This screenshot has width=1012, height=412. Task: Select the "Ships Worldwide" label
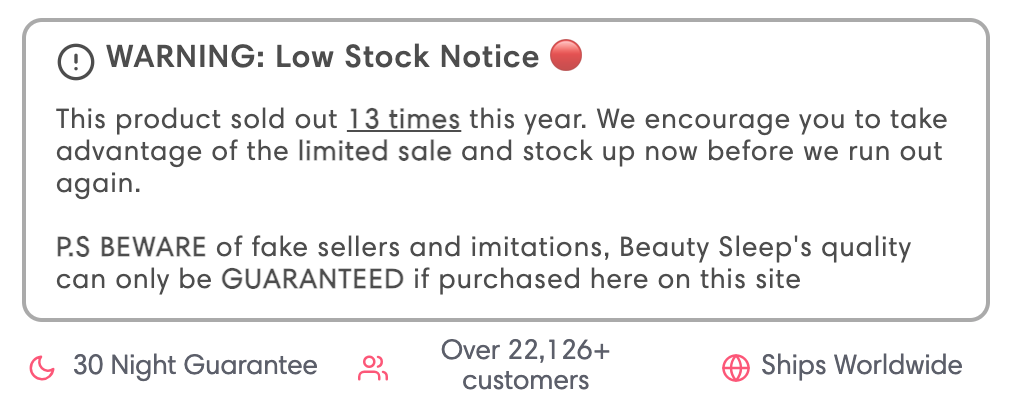pos(861,366)
